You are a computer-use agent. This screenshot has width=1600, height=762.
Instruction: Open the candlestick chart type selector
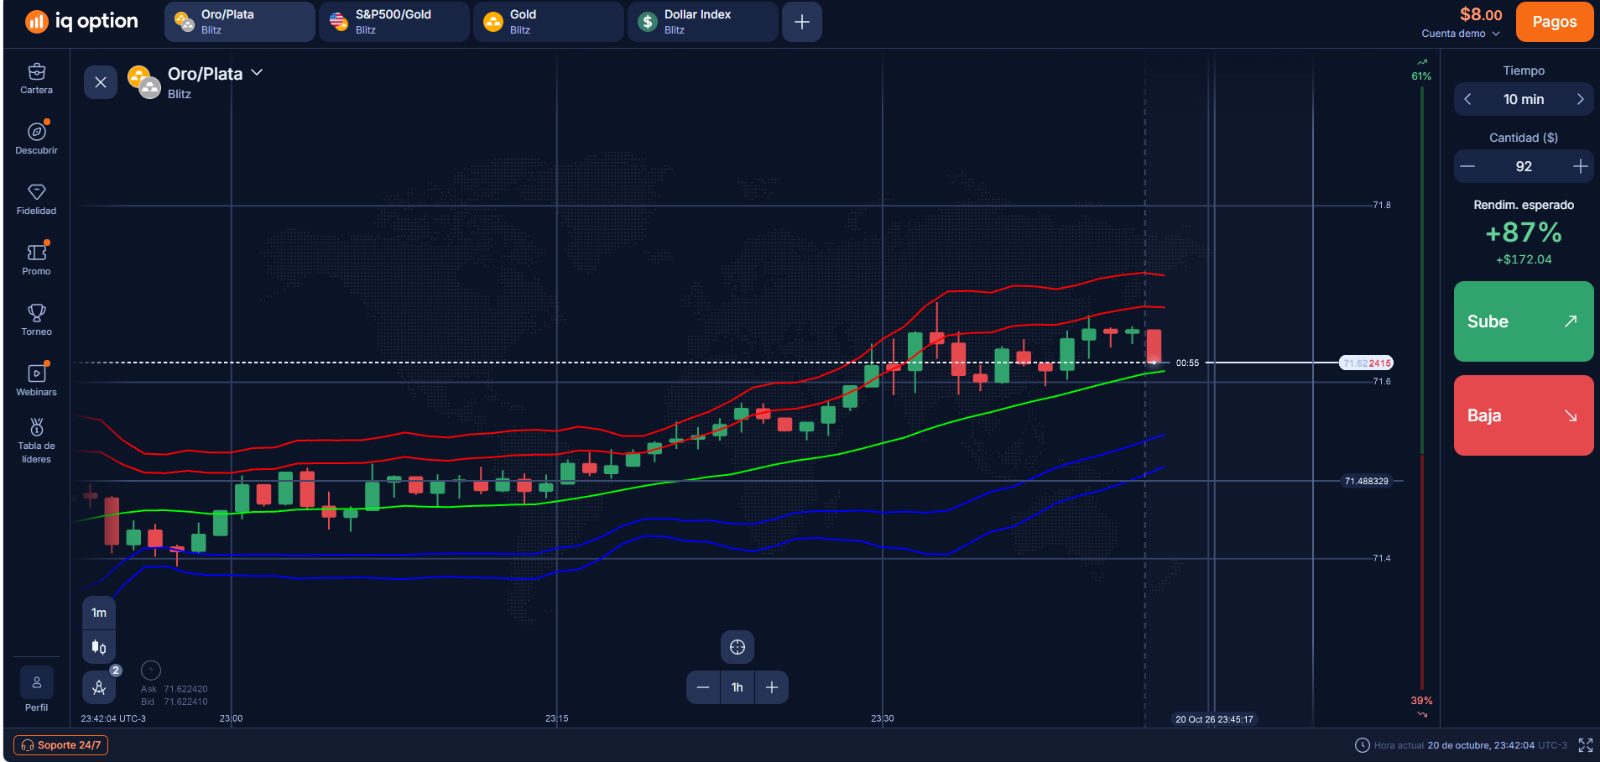point(99,647)
